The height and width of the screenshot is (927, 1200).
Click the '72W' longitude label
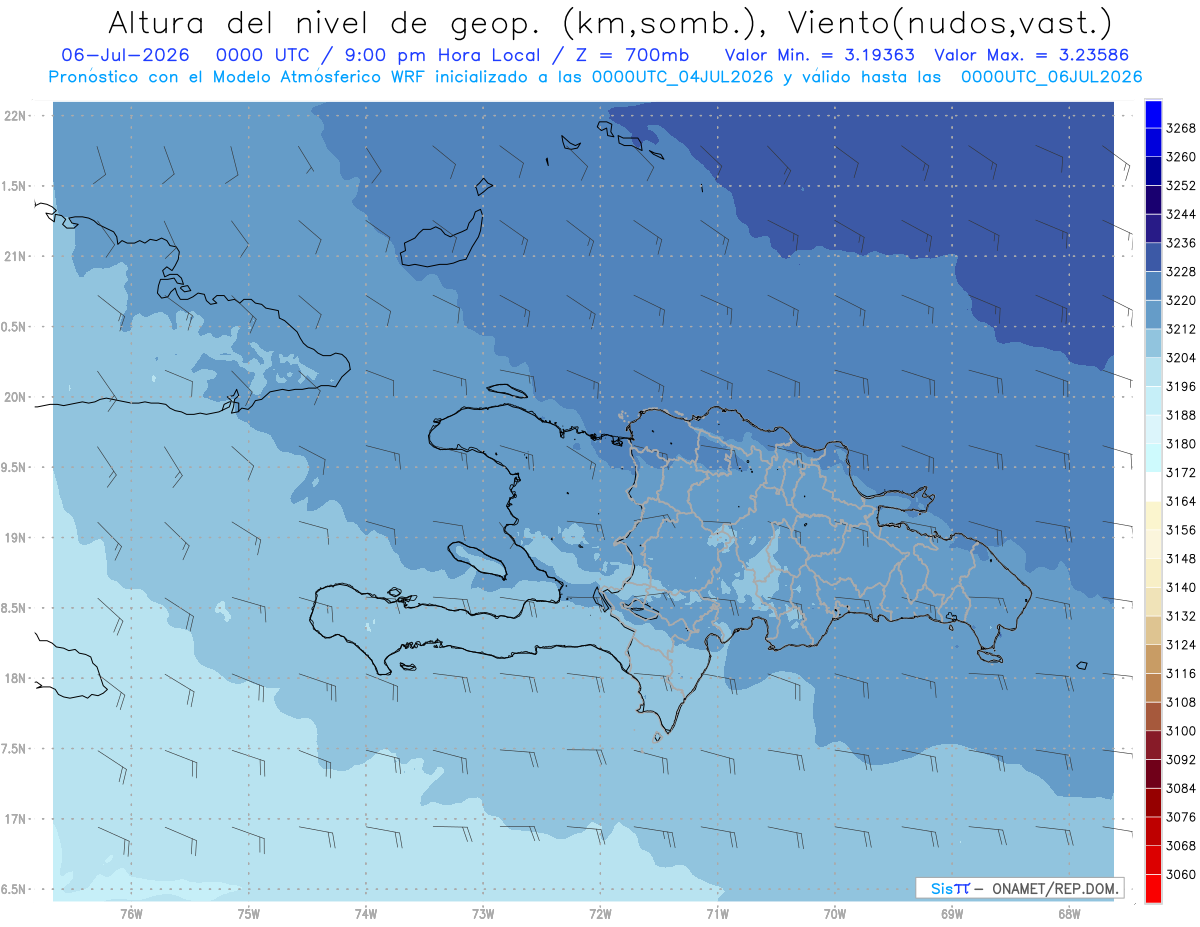tap(600, 913)
